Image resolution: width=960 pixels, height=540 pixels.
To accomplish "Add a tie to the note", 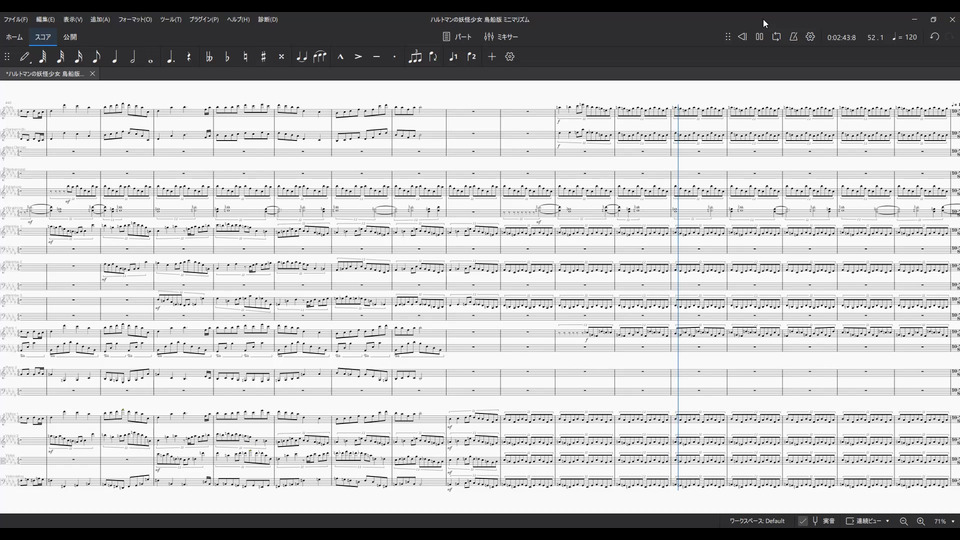I will (301, 57).
